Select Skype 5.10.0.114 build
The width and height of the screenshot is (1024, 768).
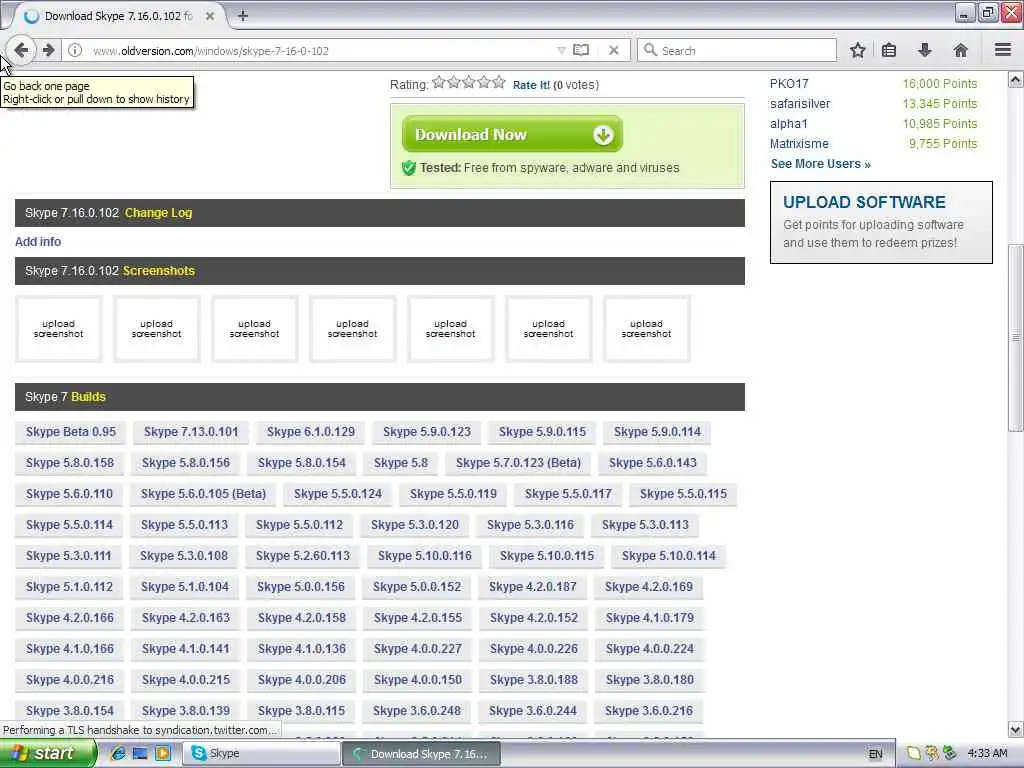(669, 556)
